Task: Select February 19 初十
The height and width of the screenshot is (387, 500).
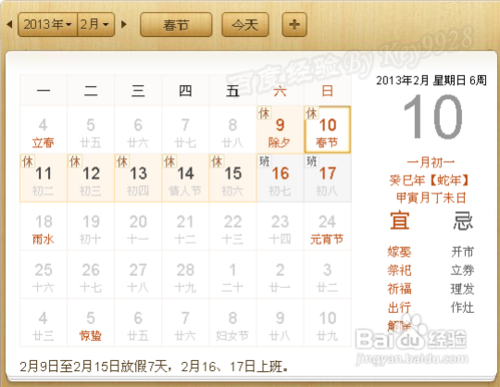Action: coord(91,226)
